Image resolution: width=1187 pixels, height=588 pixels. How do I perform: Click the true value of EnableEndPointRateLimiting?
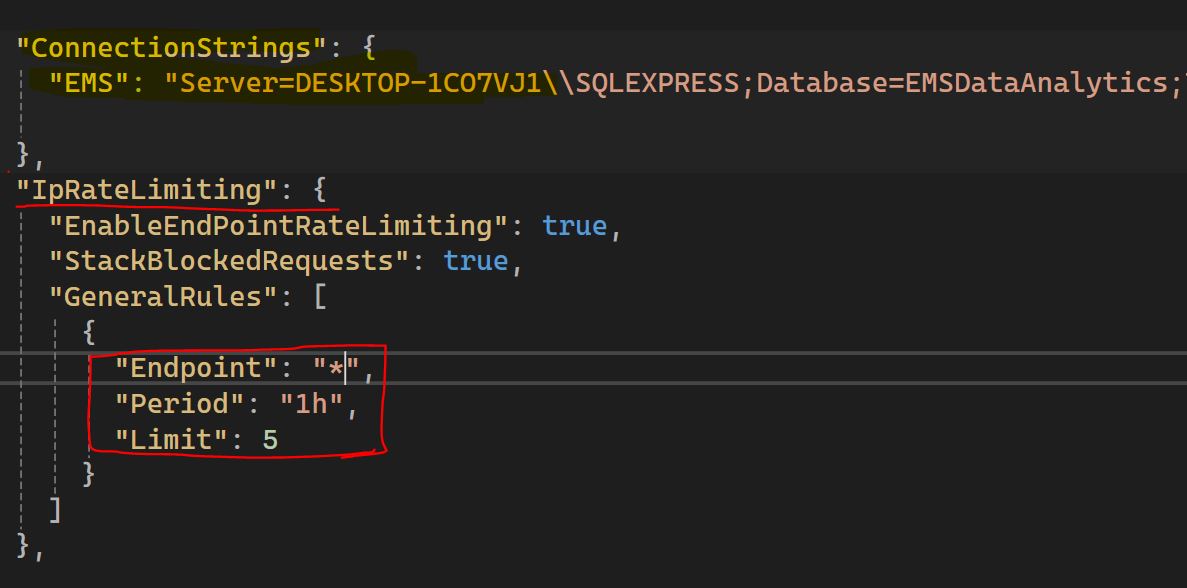coord(574,226)
